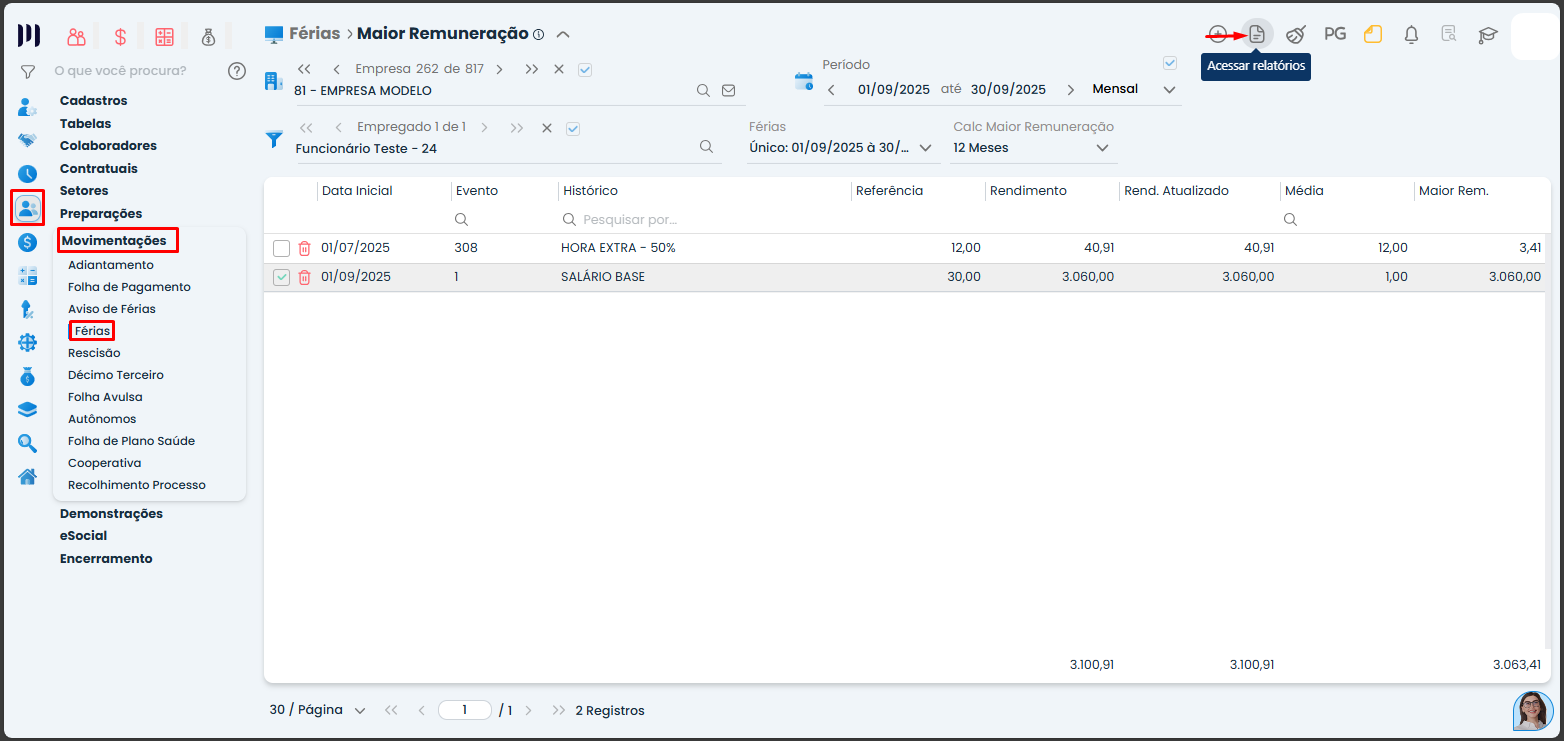Open the Calc Maior Remuneração dropdown

1102,148
